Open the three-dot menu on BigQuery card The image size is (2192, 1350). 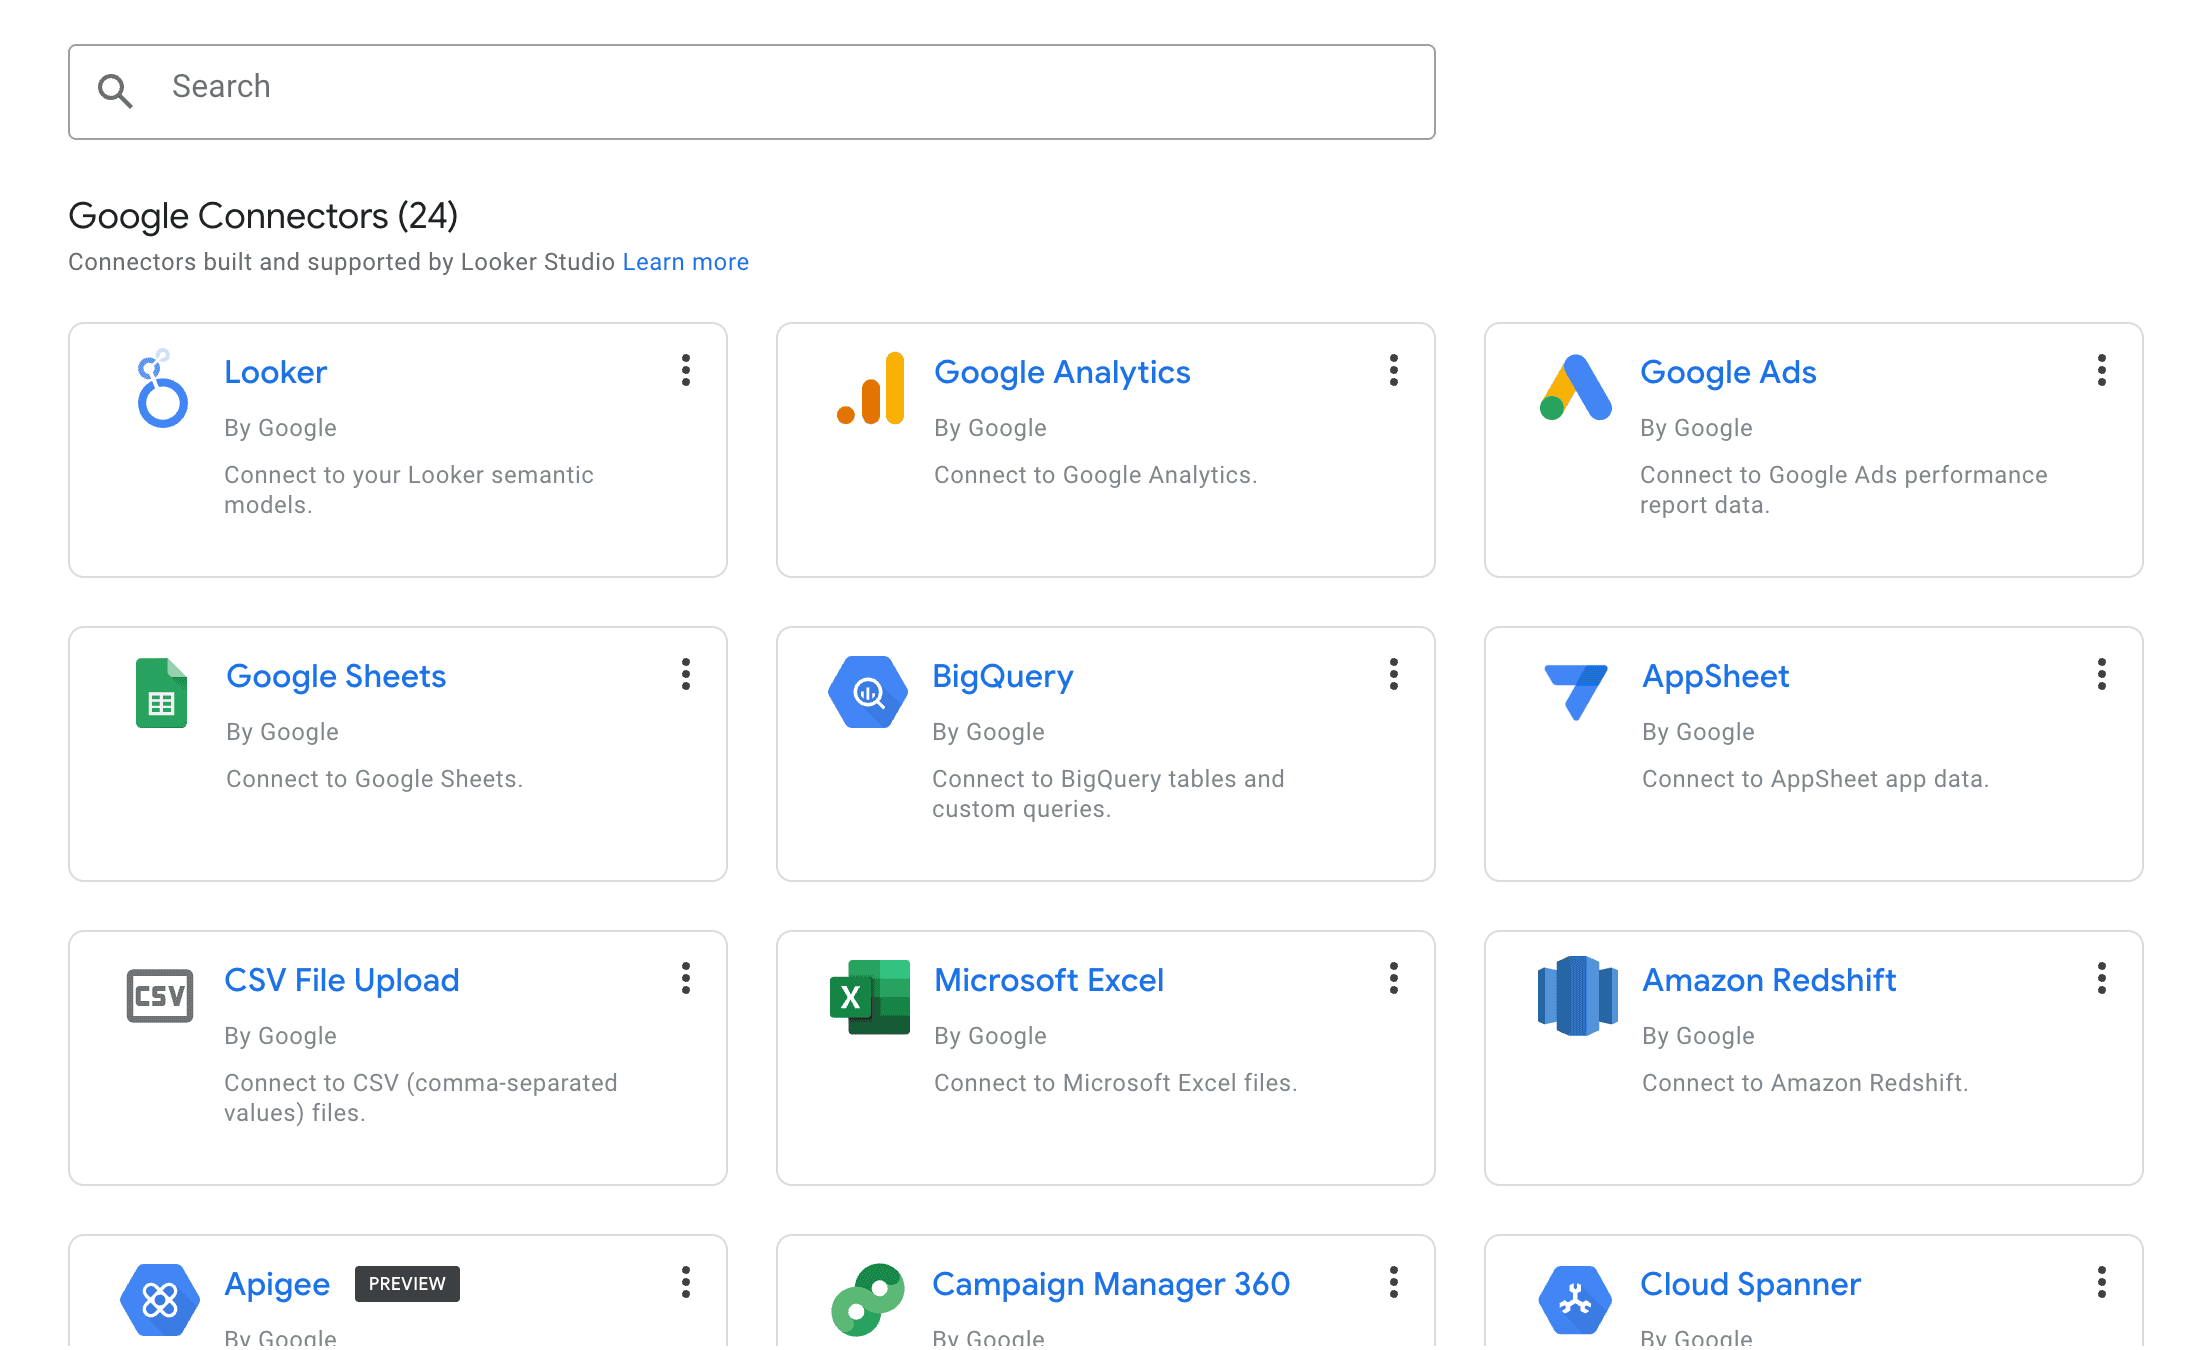(x=1394, y=674)
